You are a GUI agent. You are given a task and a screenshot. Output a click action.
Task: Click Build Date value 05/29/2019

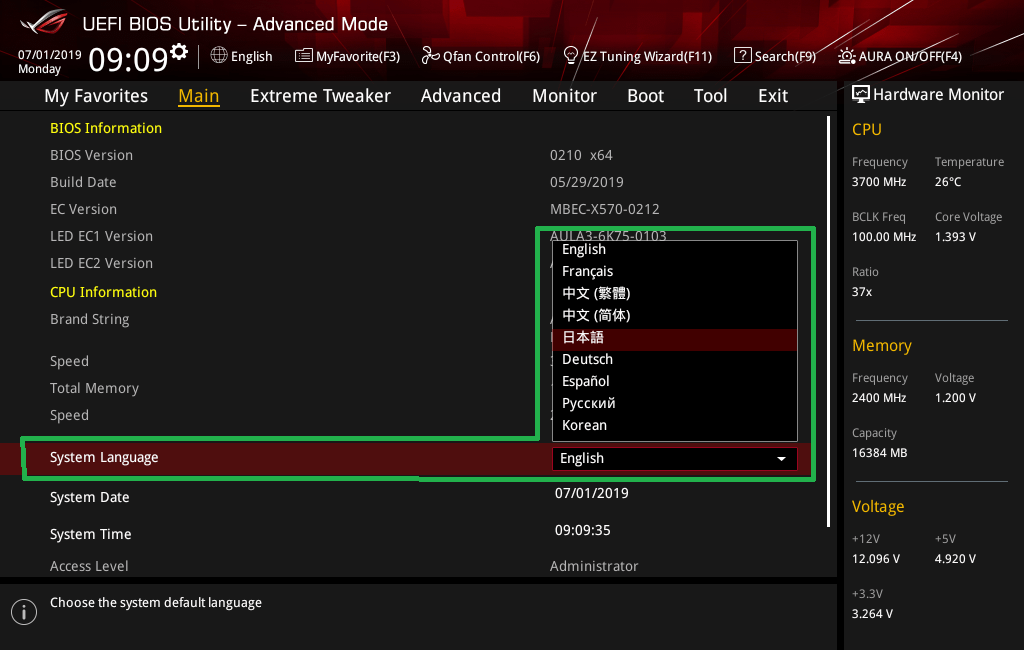586,182
